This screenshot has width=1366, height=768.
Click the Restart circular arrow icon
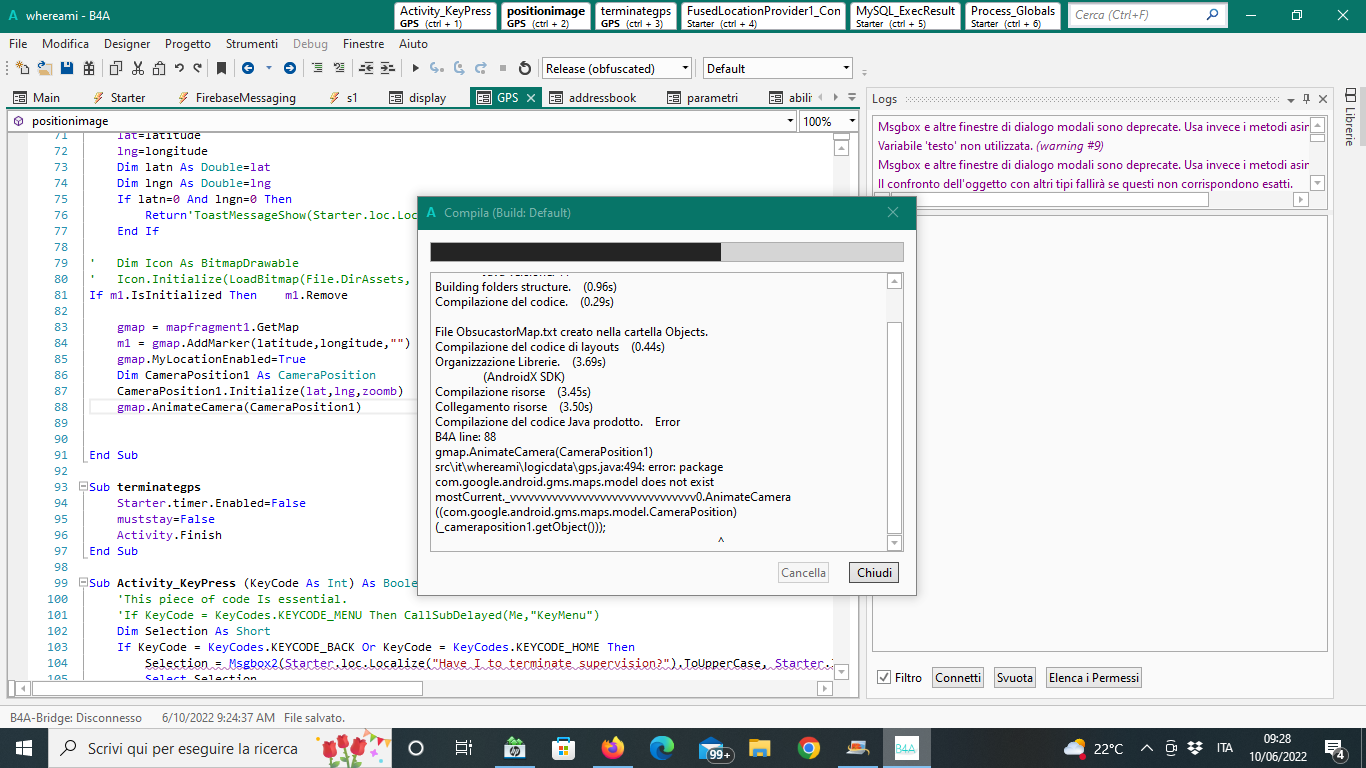pos(524,68)
